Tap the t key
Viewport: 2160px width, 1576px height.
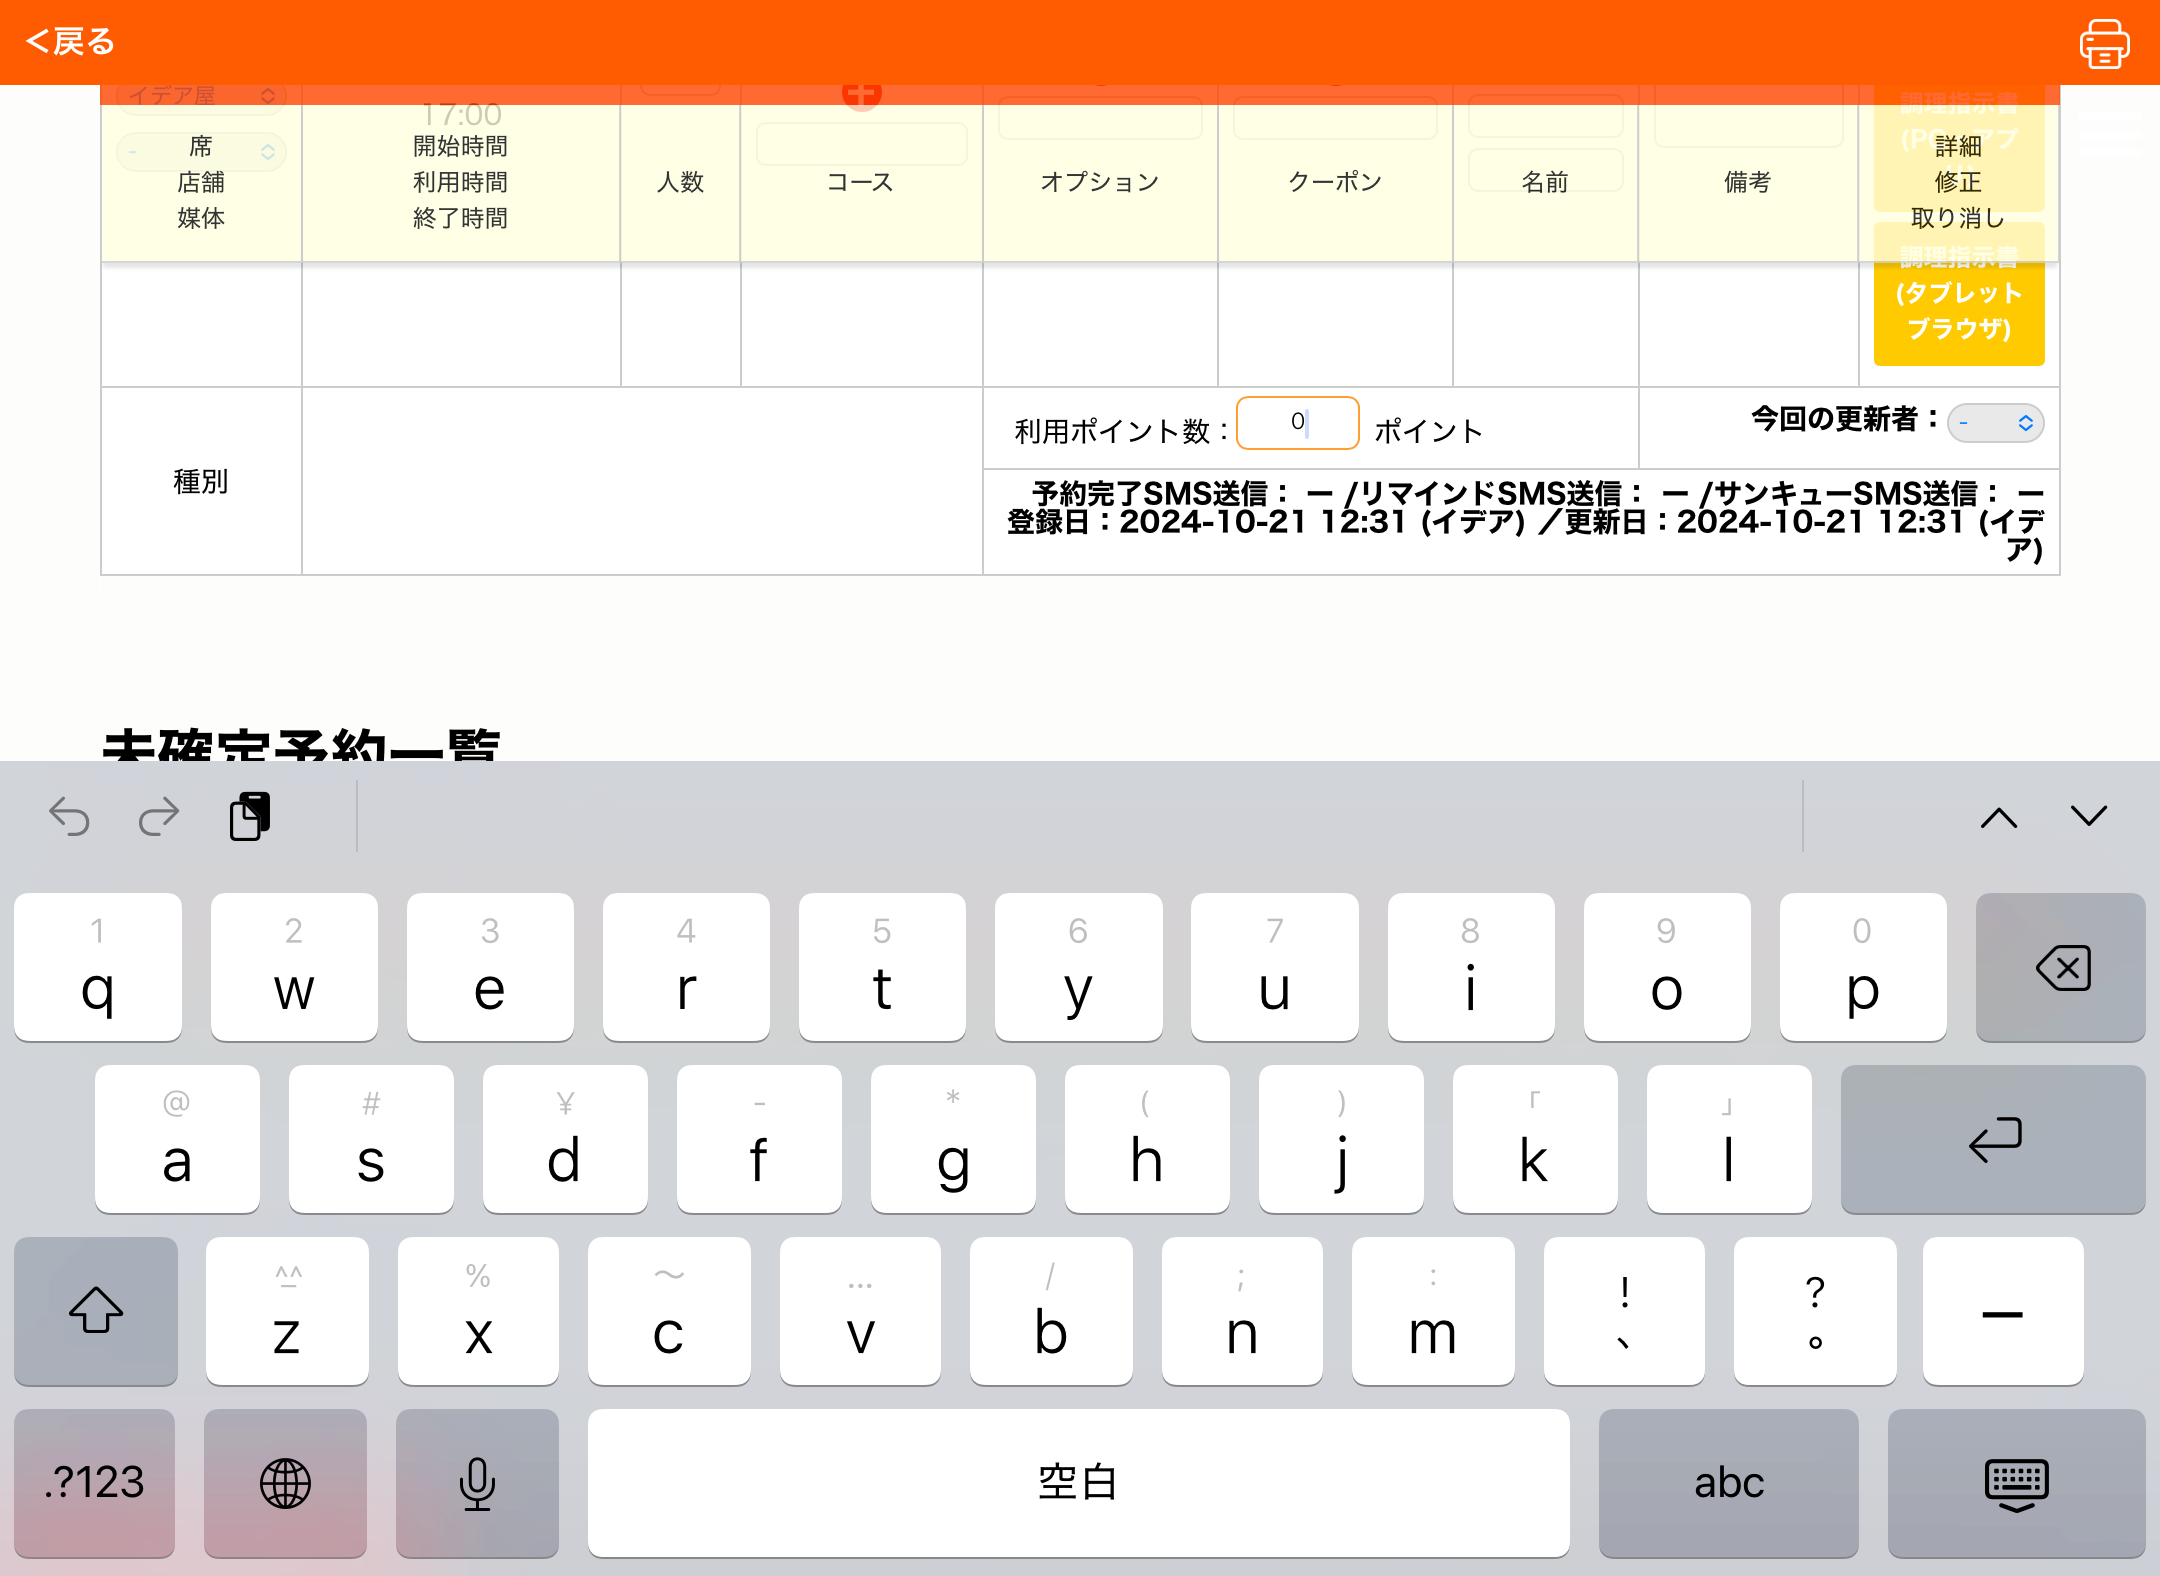(x=882, y=967)
